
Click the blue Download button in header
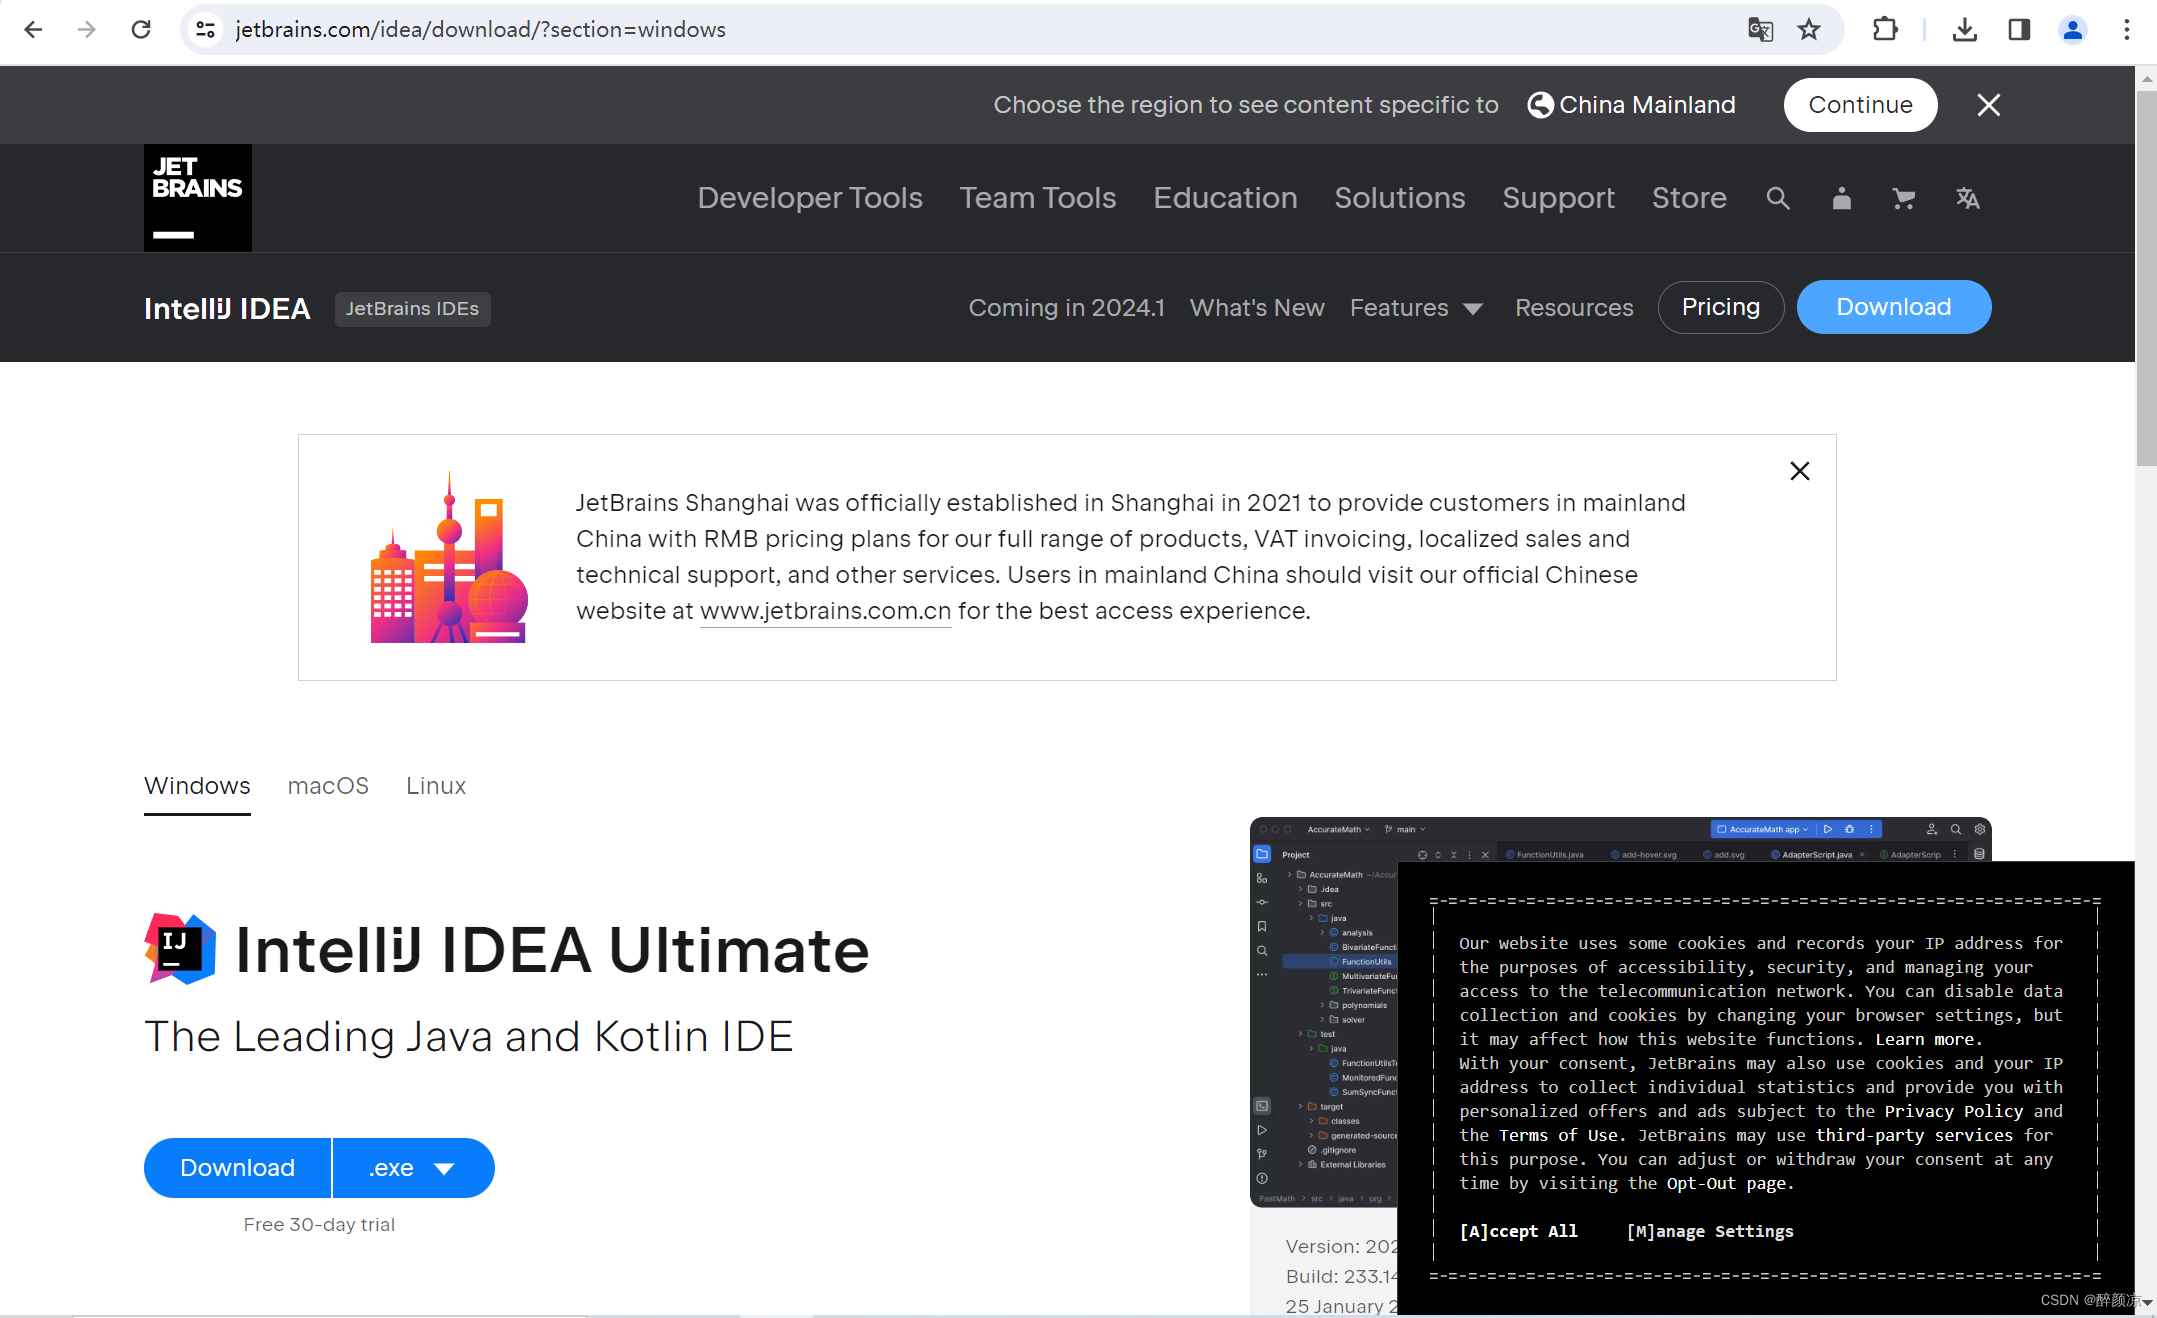pyautogui.click(x=1894, y=307)
